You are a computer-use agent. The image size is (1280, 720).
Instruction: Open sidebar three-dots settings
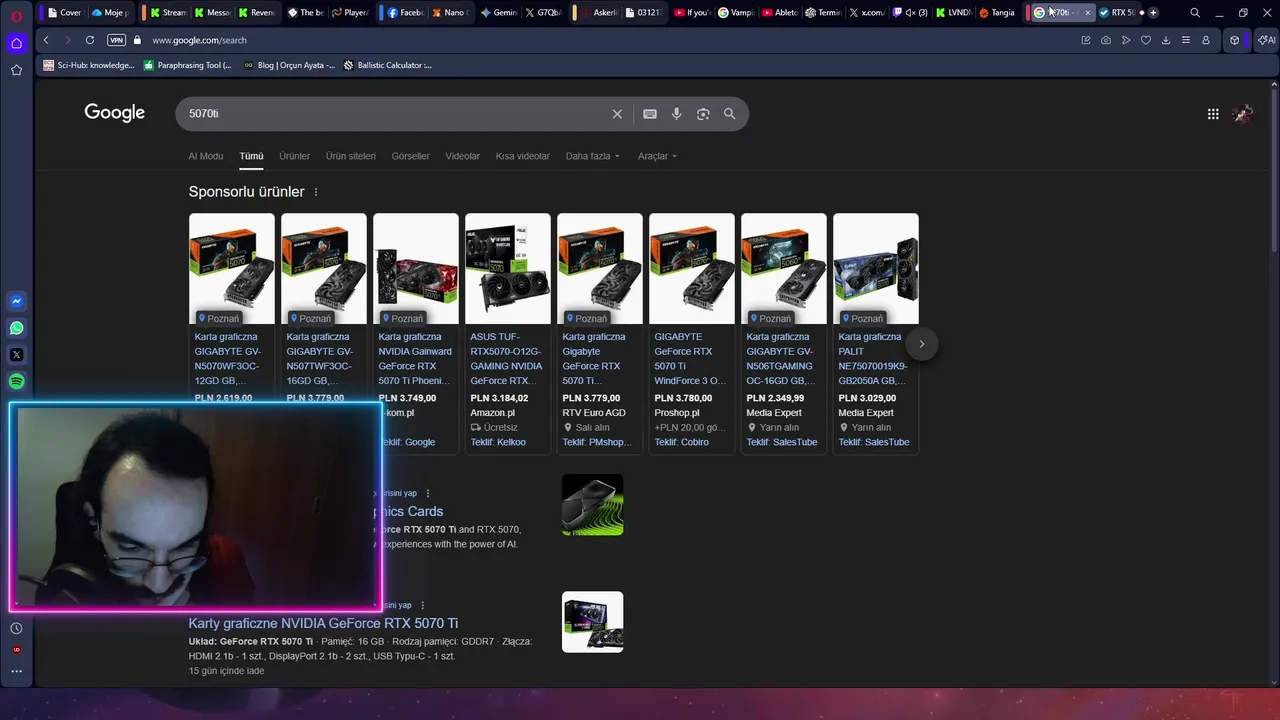click(16, 671)
